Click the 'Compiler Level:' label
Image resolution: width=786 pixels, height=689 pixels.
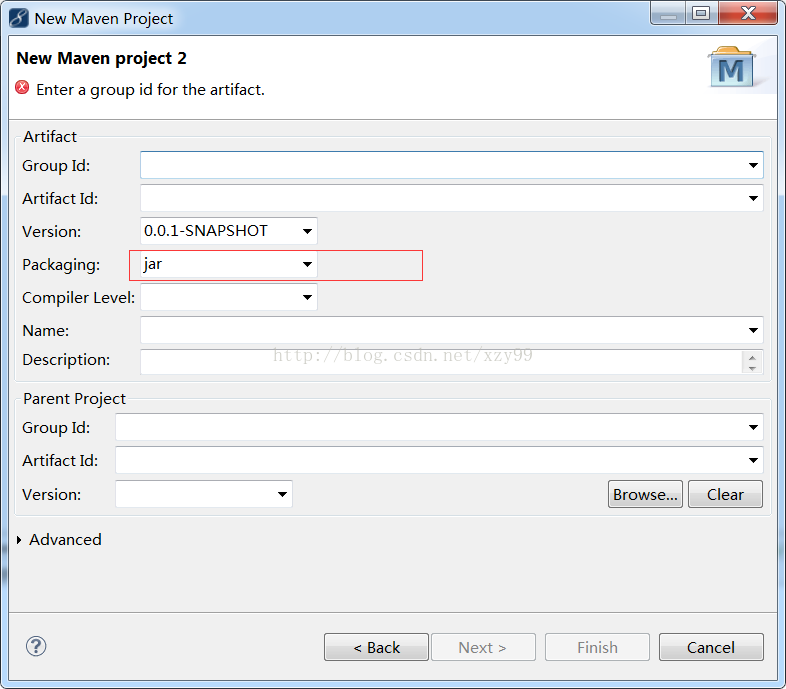click(x=79, y=298)
